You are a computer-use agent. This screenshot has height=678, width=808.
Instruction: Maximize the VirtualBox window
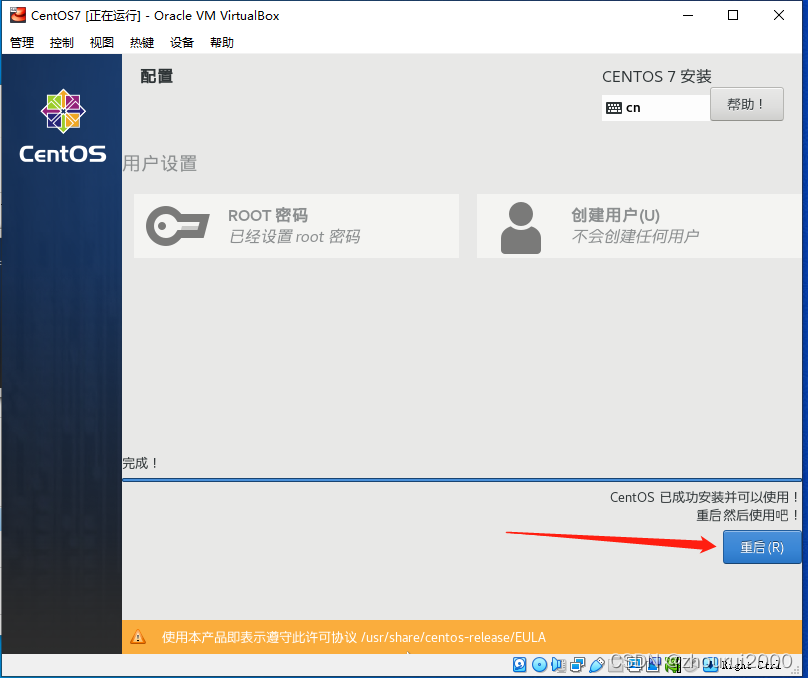coord(733,15)
